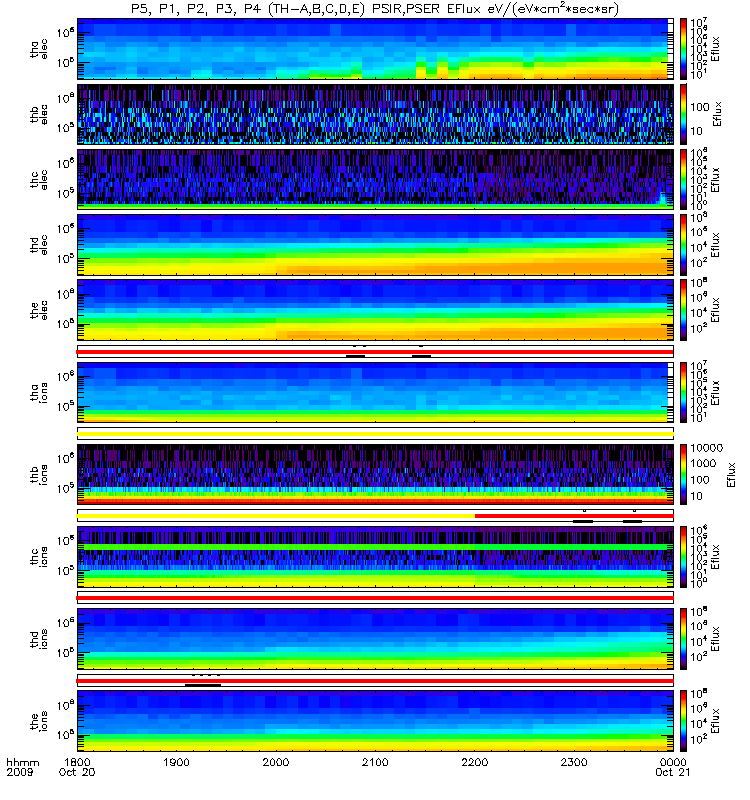Select the thc elec spectrogram panel
The height and width of the screenshot is (800, 750).
(375, 179)
